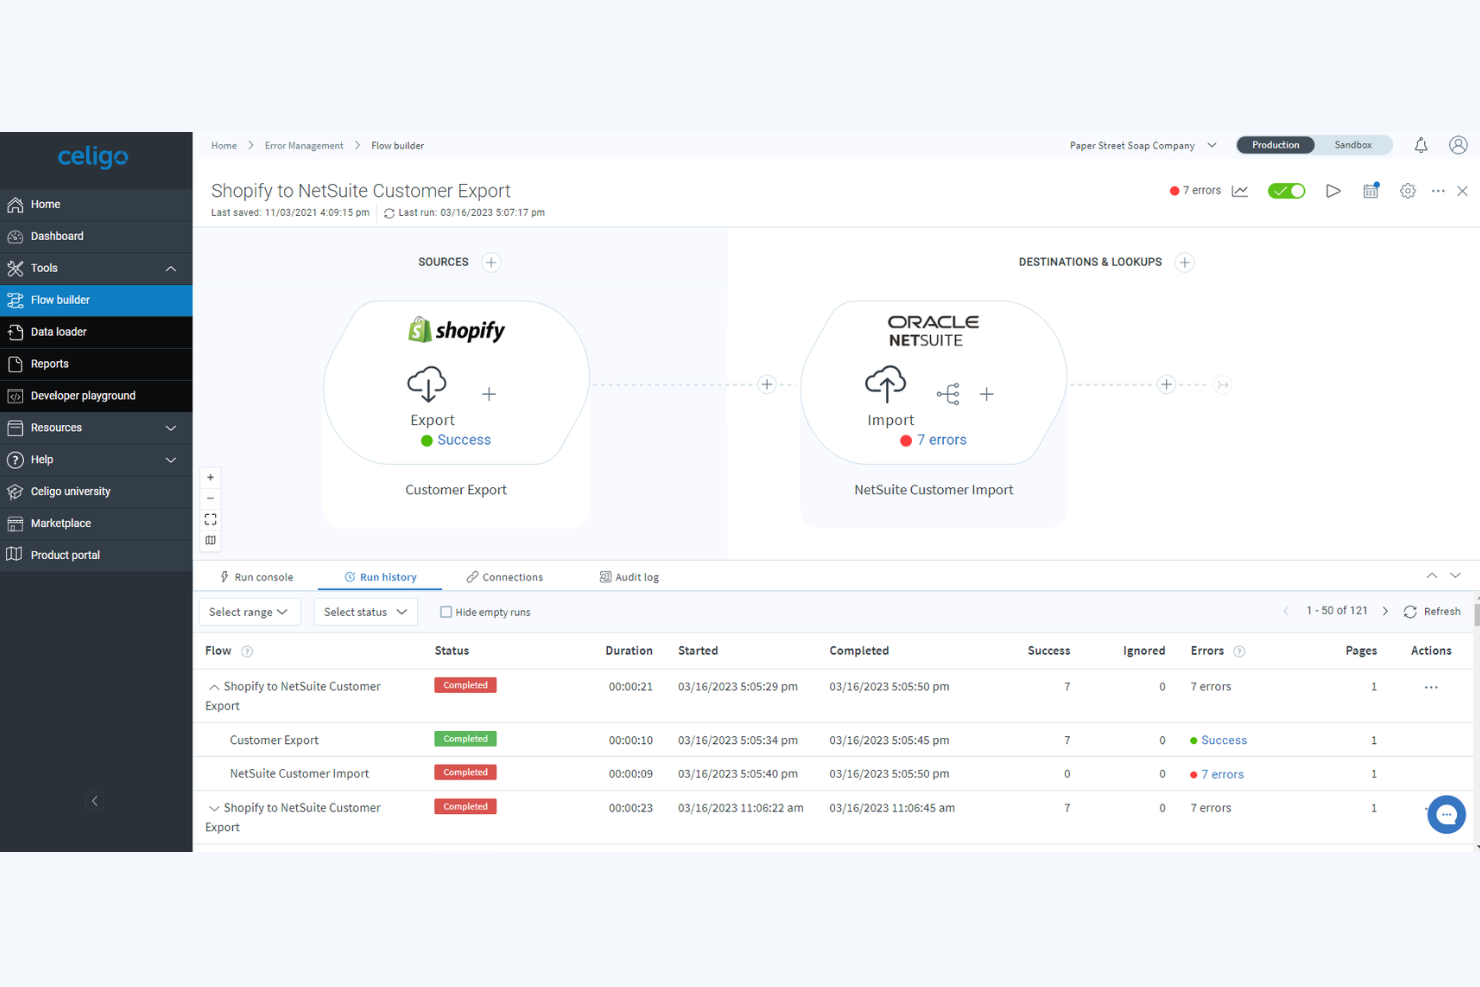Open the flow schedule calendar icon

pyautogui.click(x=1371, y=190)
